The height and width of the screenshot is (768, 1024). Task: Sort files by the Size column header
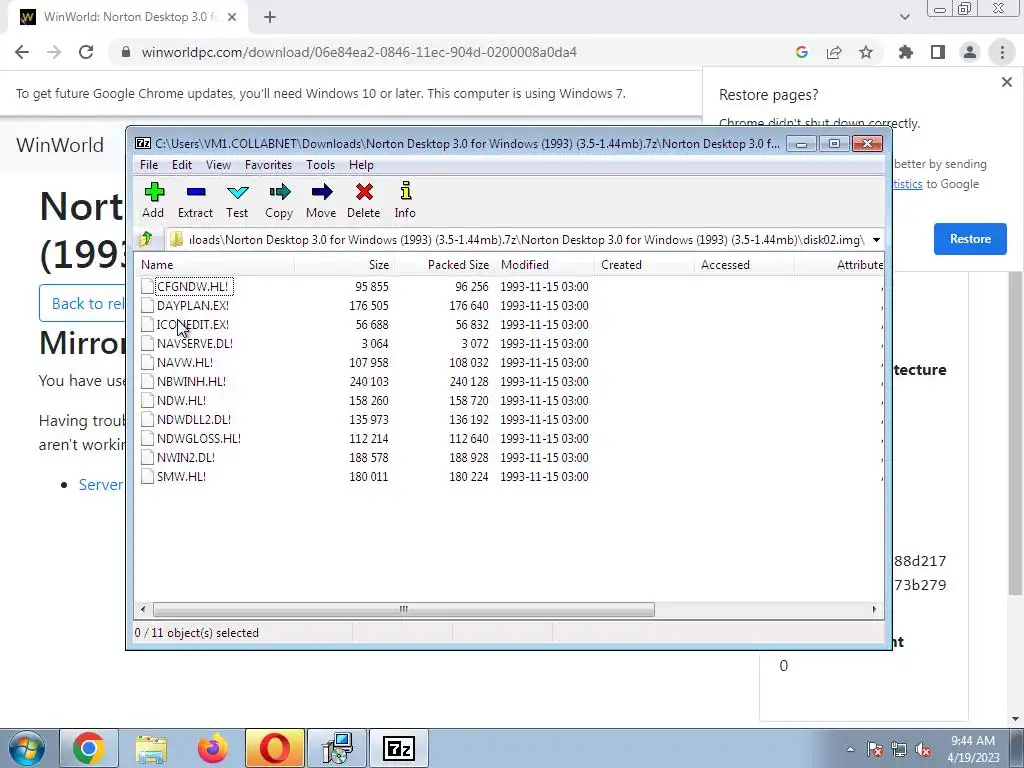coord(344,264)
